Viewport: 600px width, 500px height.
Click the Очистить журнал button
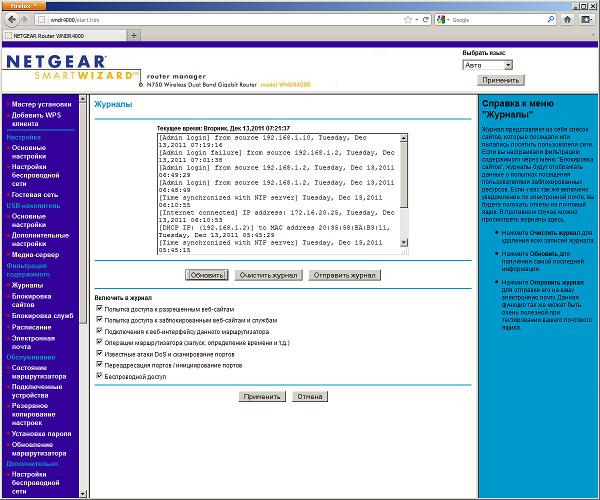coord(268,275)
